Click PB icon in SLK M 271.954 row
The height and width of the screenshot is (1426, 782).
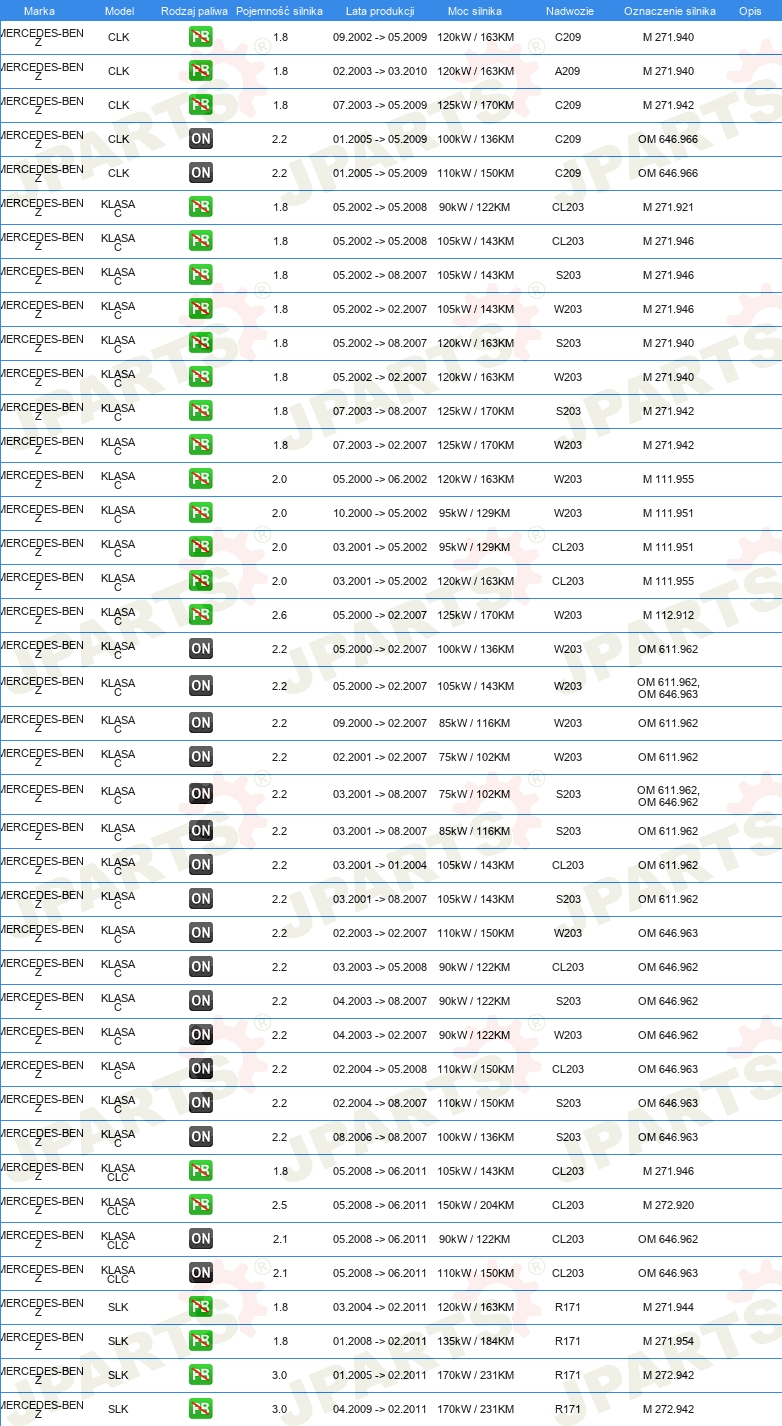pos(201,1341)
